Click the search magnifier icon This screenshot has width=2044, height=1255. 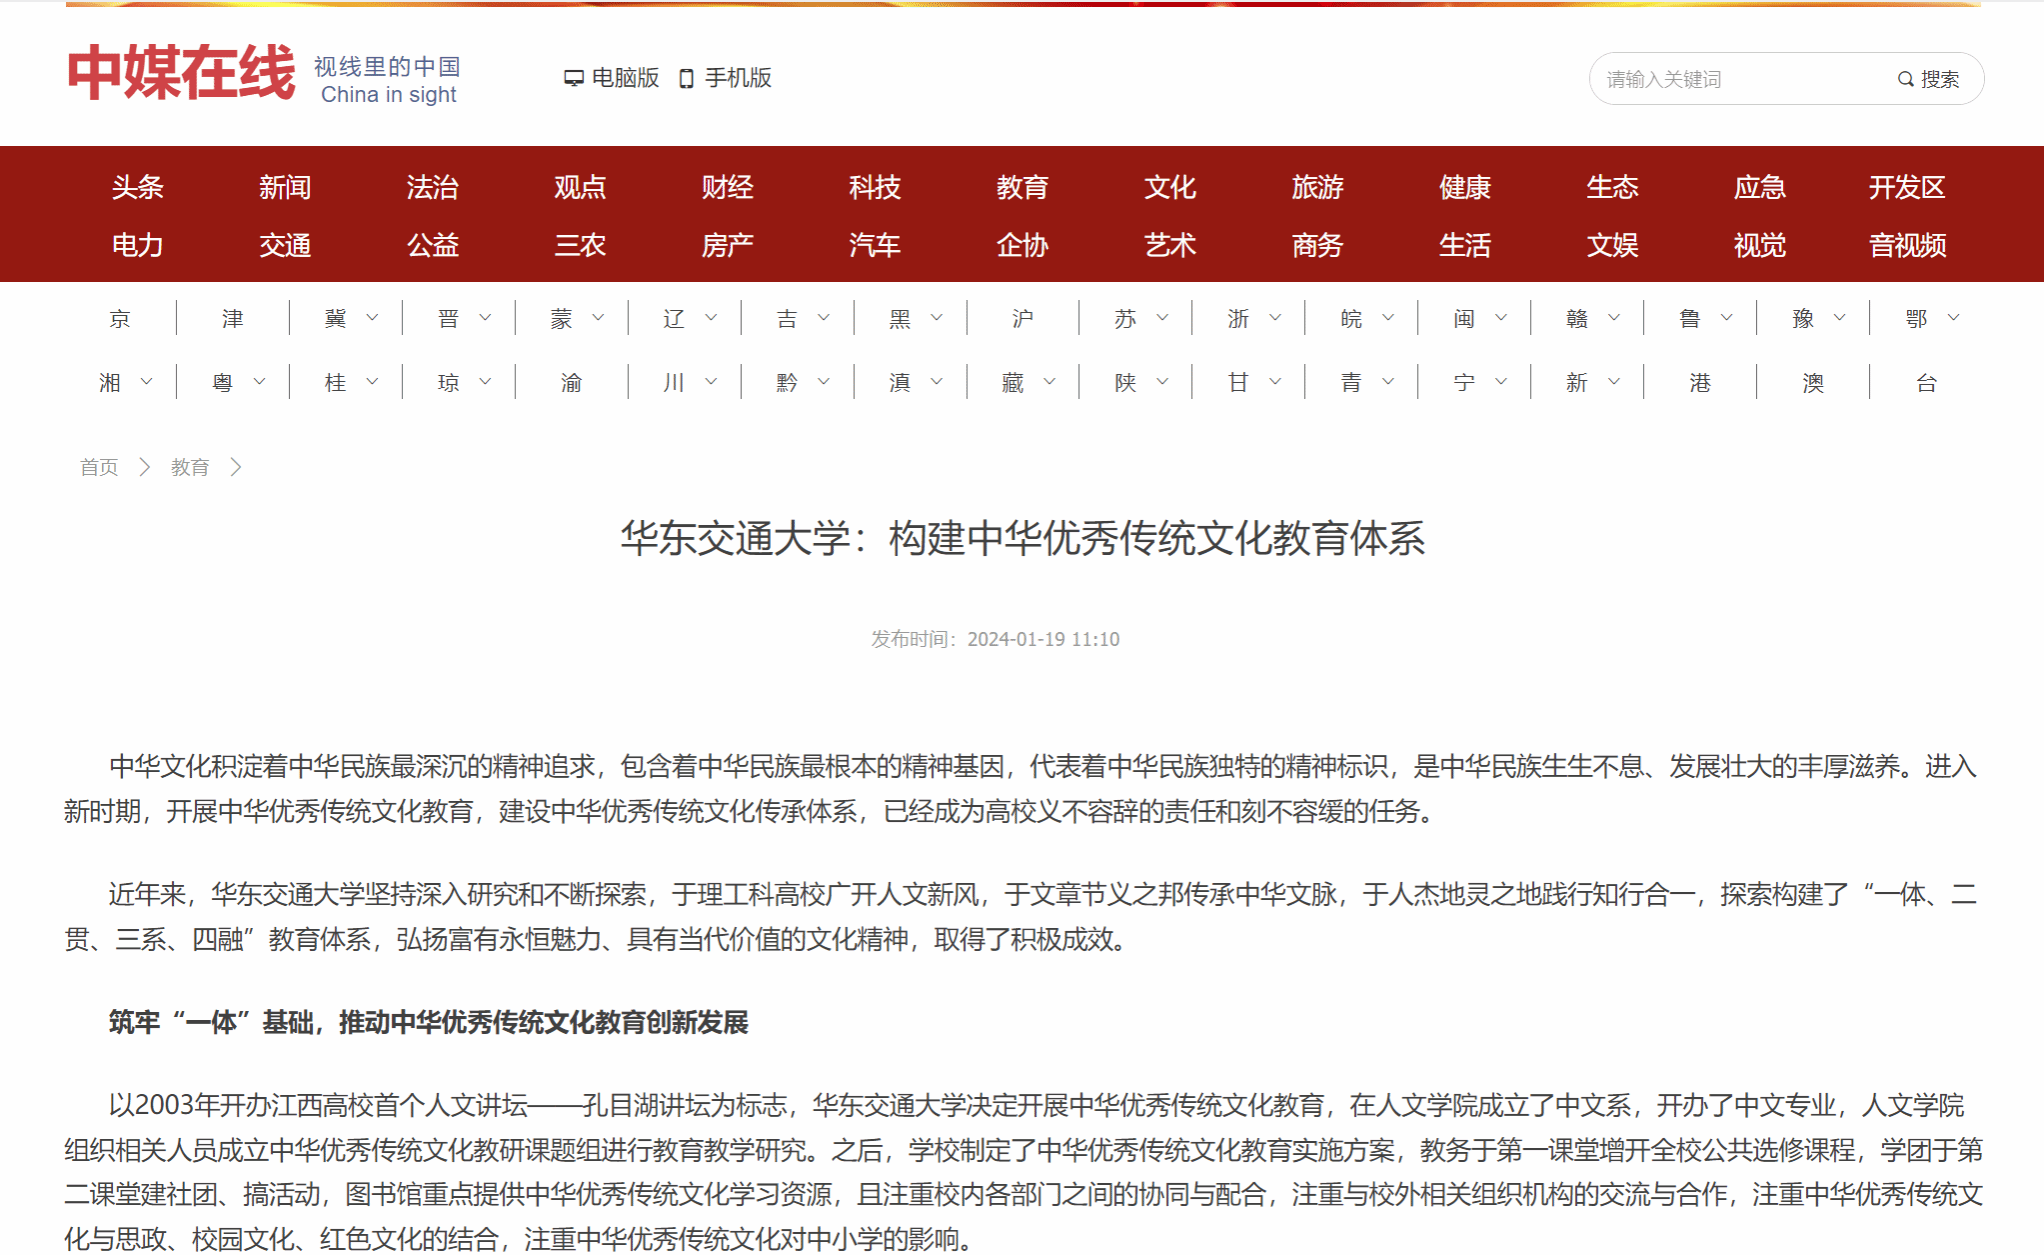coord(1905,79)
